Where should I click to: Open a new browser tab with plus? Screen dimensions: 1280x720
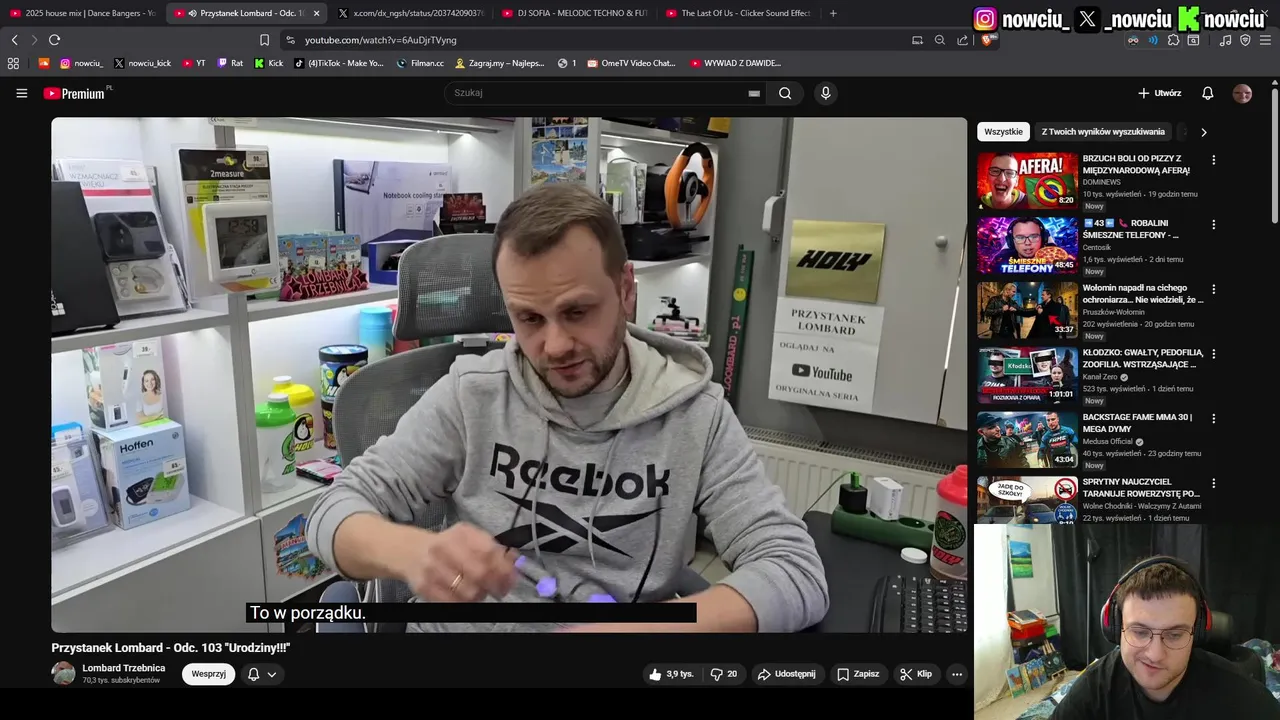(833, 13)
